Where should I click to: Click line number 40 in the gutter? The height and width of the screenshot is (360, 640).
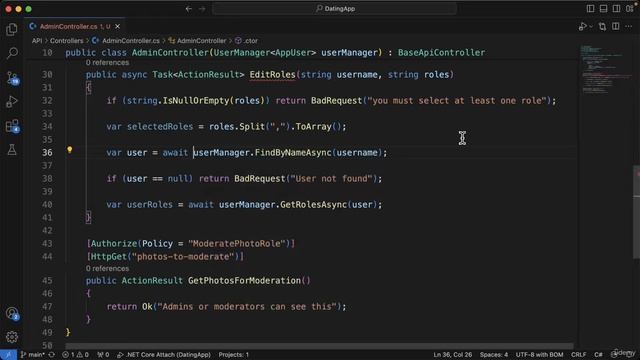[x=47, y=204]
